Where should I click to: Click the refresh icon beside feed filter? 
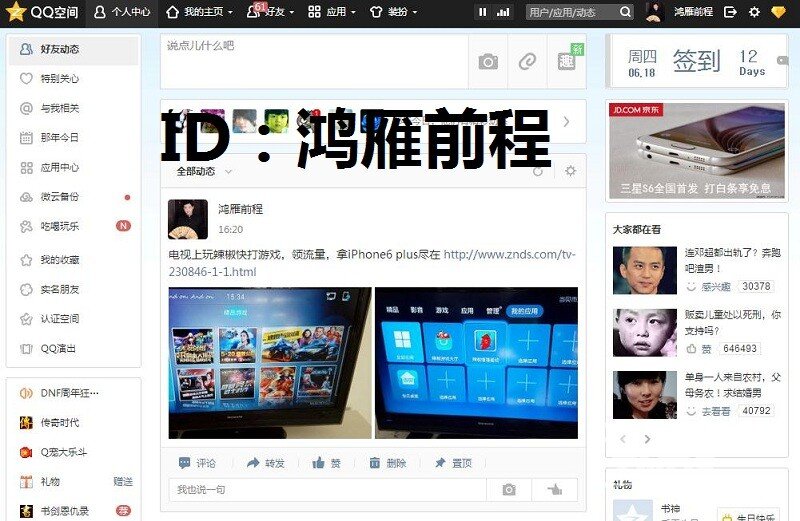click(539, 171)
